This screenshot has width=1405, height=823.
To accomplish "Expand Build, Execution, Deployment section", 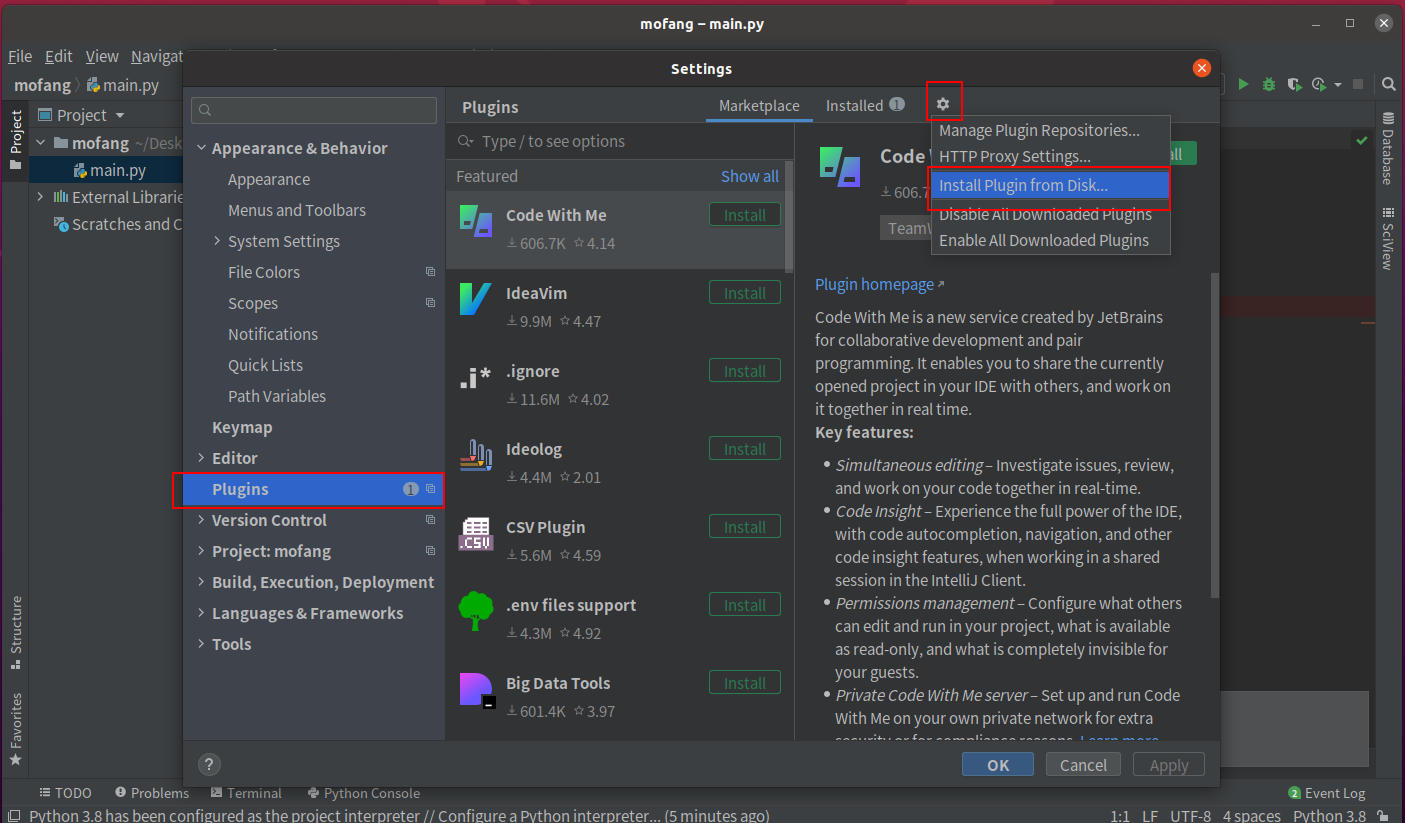I will click(201, 582).
